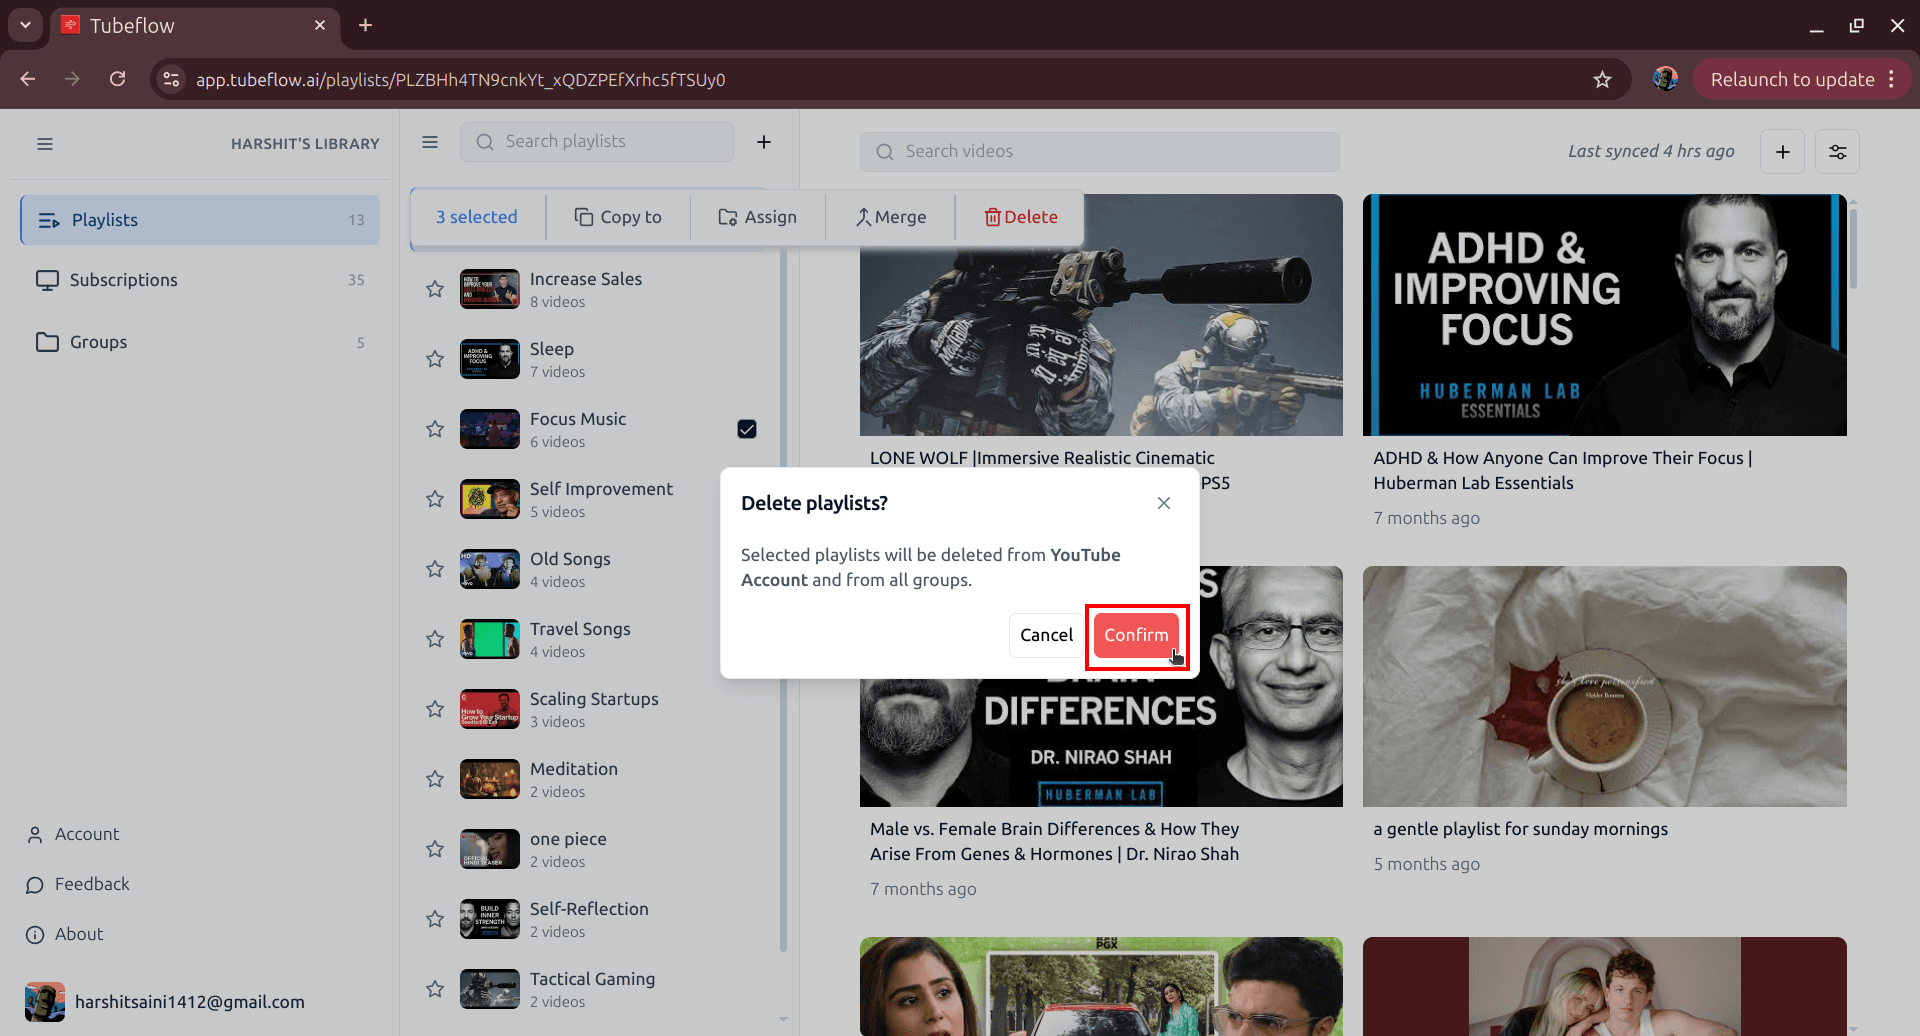Switch to the Tubeflow browser tab
Image resolution: width=1920 pixels, height=1036 pixels.
coord(150,25)
